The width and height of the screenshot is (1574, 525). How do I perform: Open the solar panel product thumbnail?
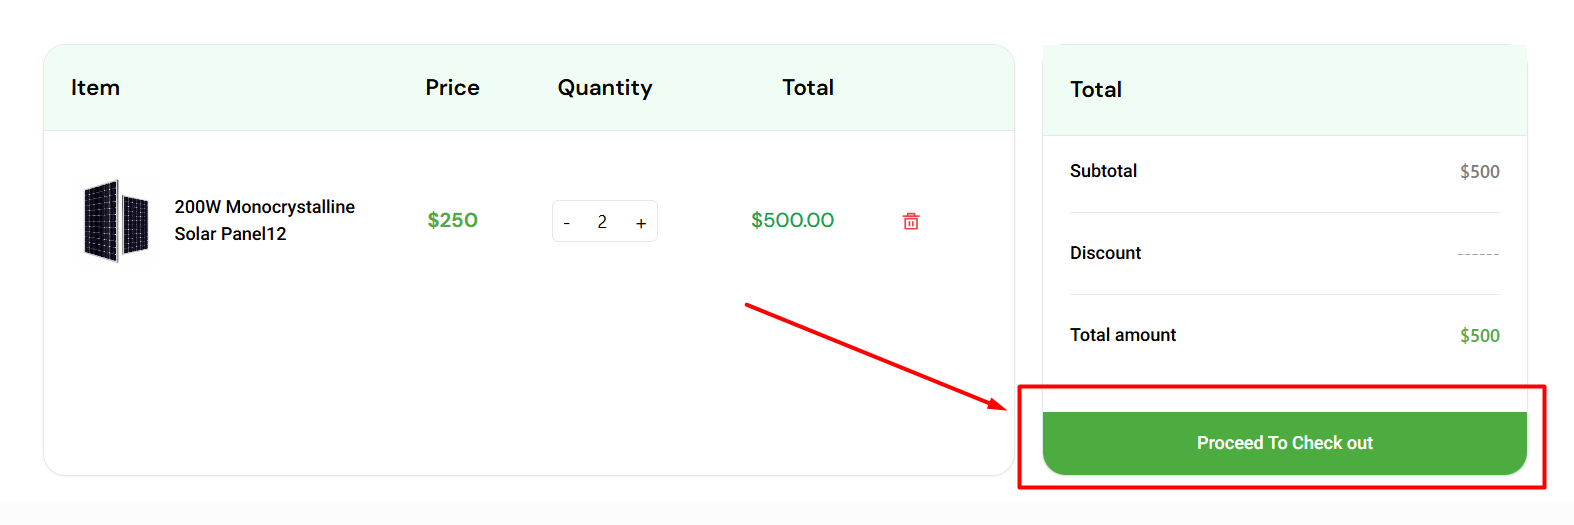(x=116, y=221)
